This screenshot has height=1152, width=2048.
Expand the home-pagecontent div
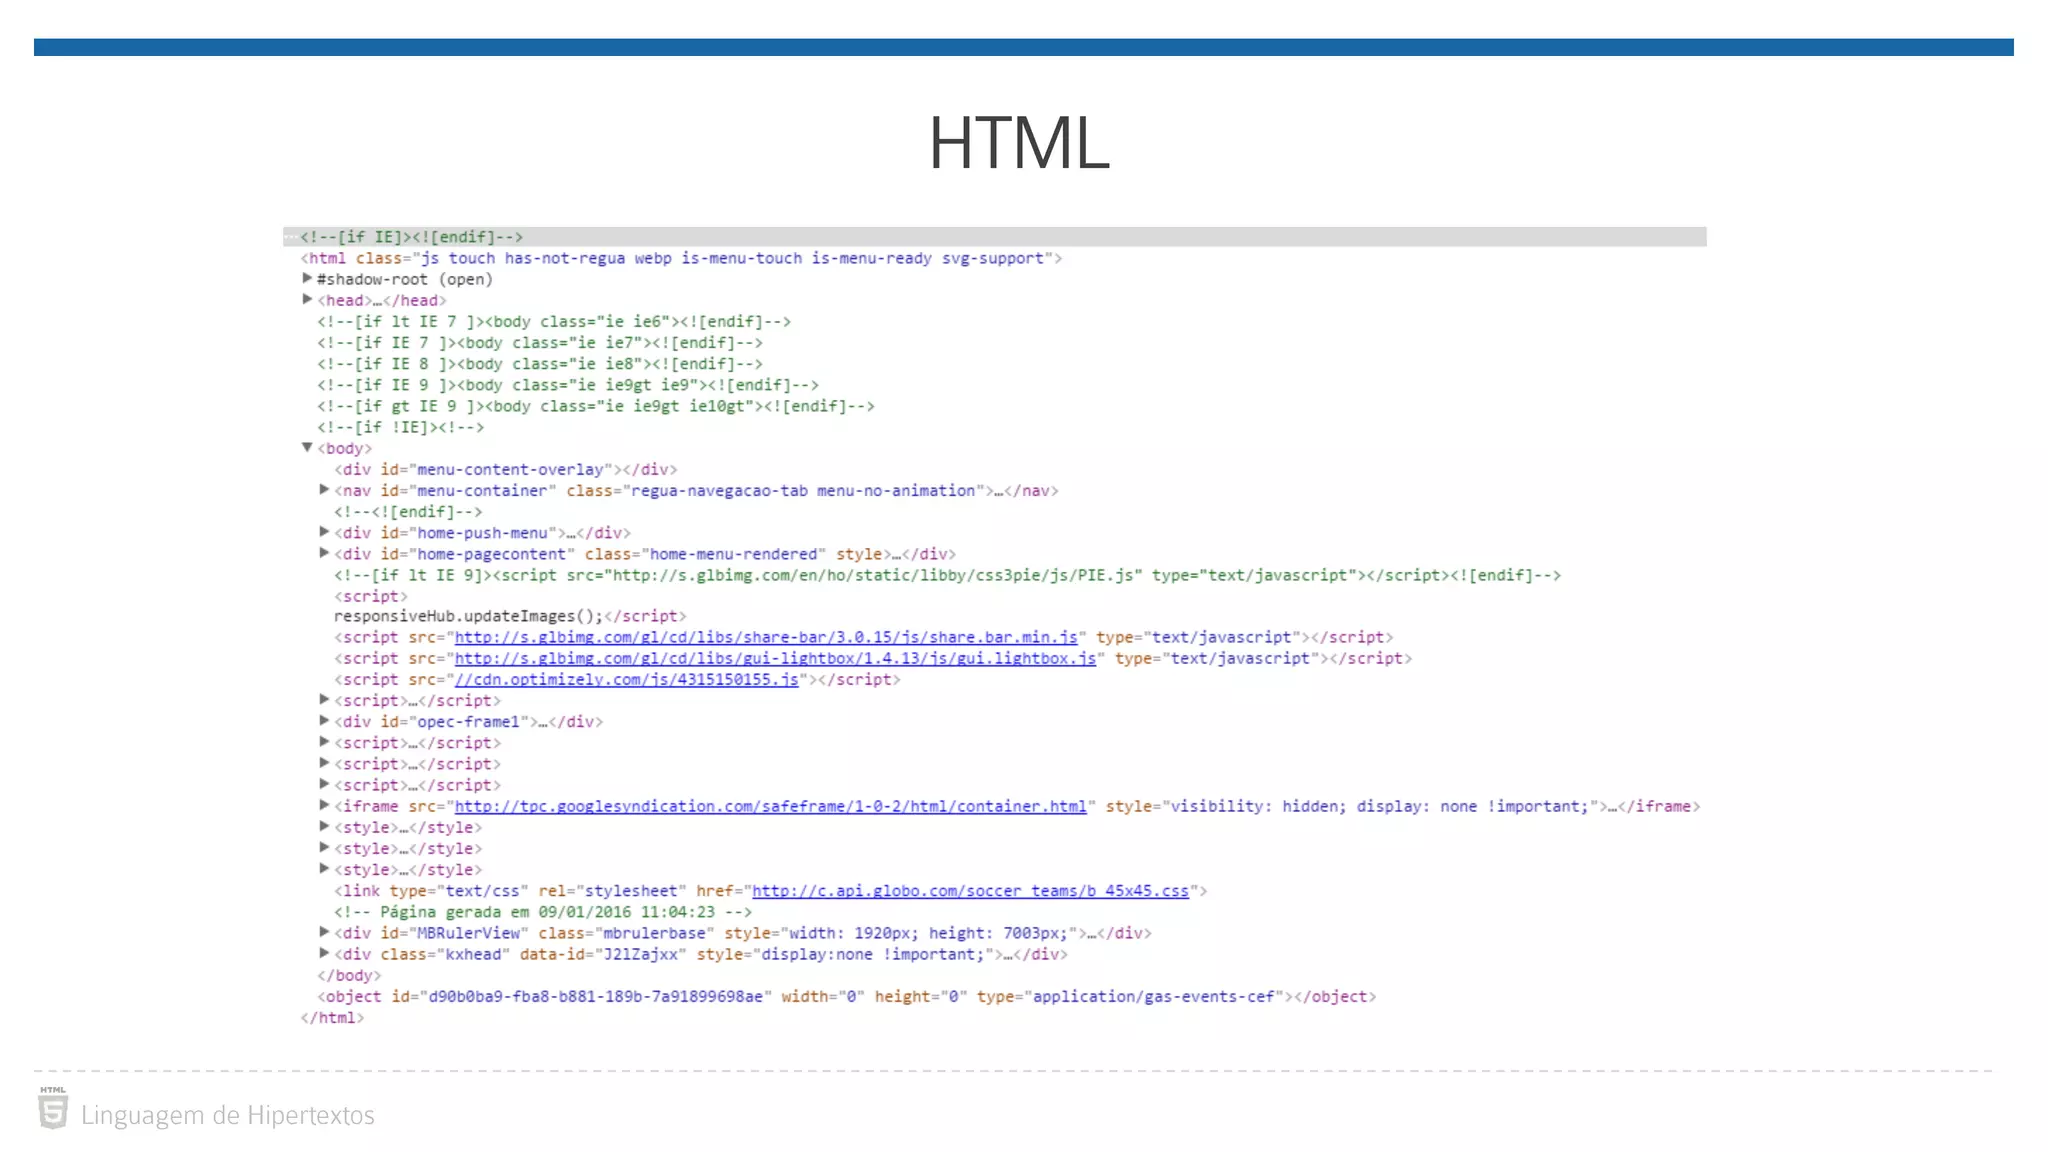[324, 552]
